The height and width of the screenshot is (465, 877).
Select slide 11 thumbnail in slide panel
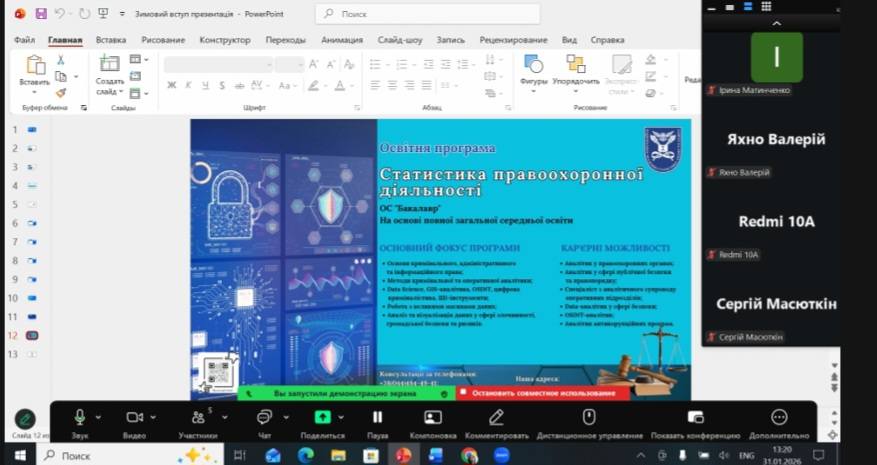click(31, 316)
